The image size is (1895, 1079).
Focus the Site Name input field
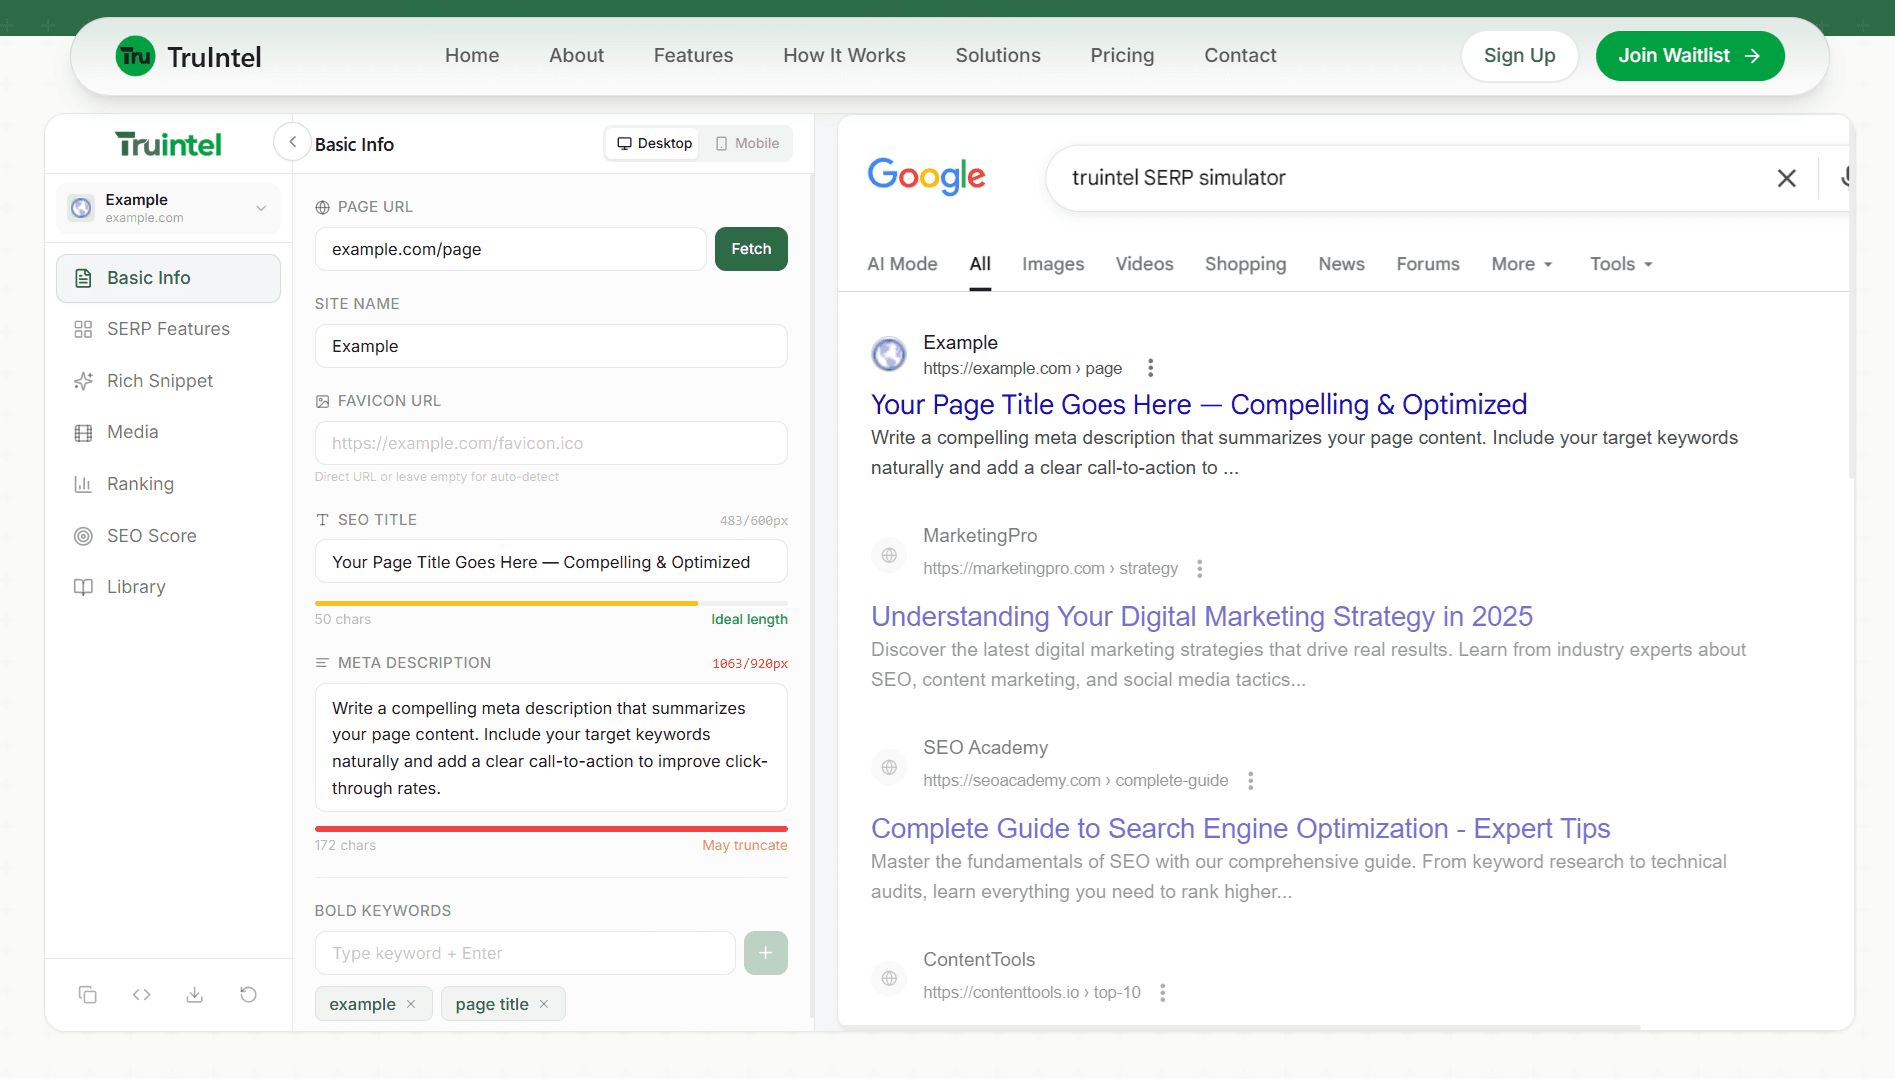click(551, 346)
